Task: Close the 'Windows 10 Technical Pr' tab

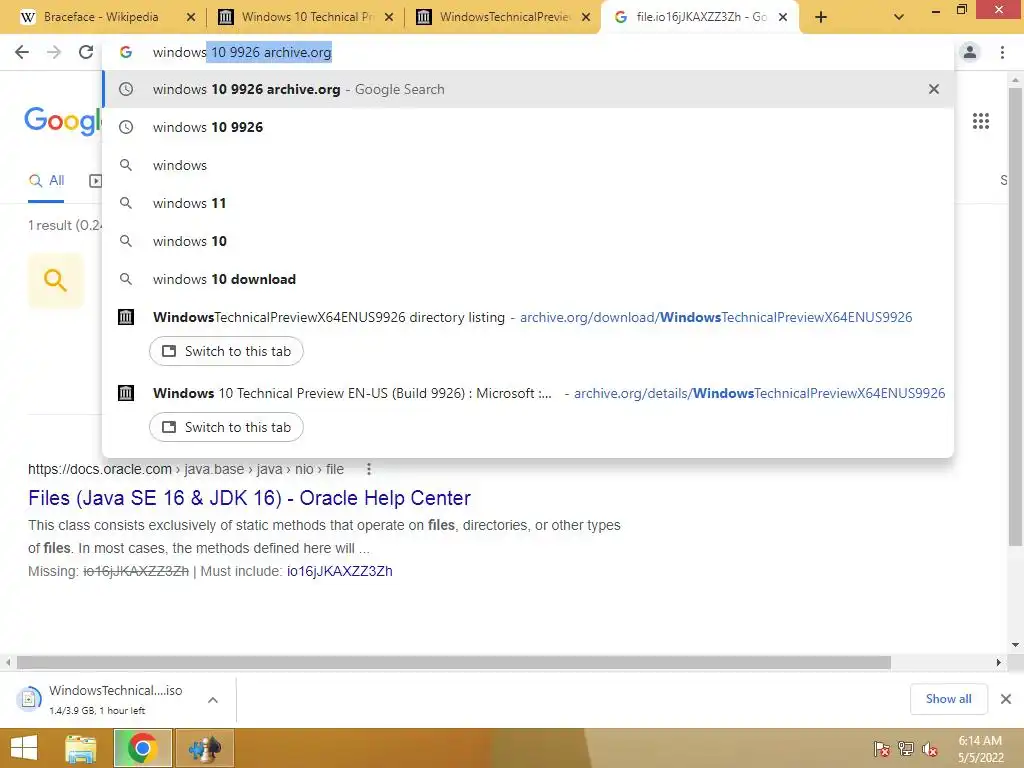Action: pos(389,18)
